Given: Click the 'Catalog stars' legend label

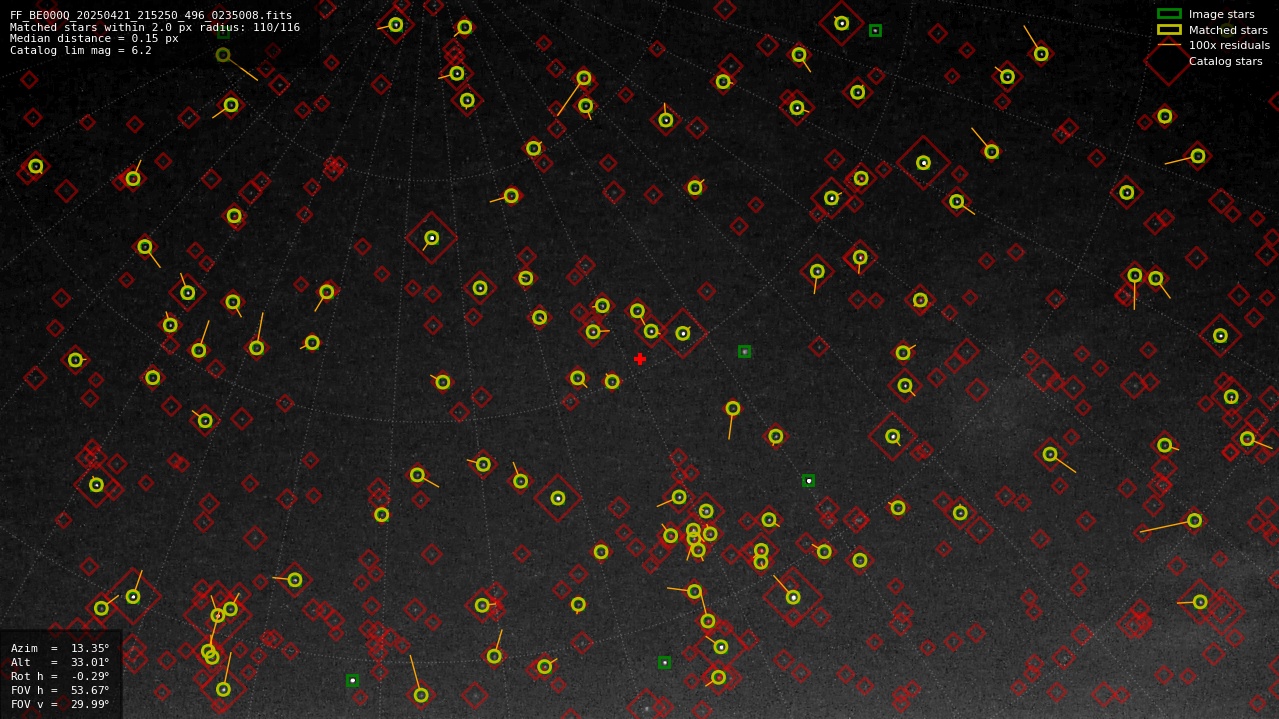Looking at the screenshot, I should tap(1225, 62).
